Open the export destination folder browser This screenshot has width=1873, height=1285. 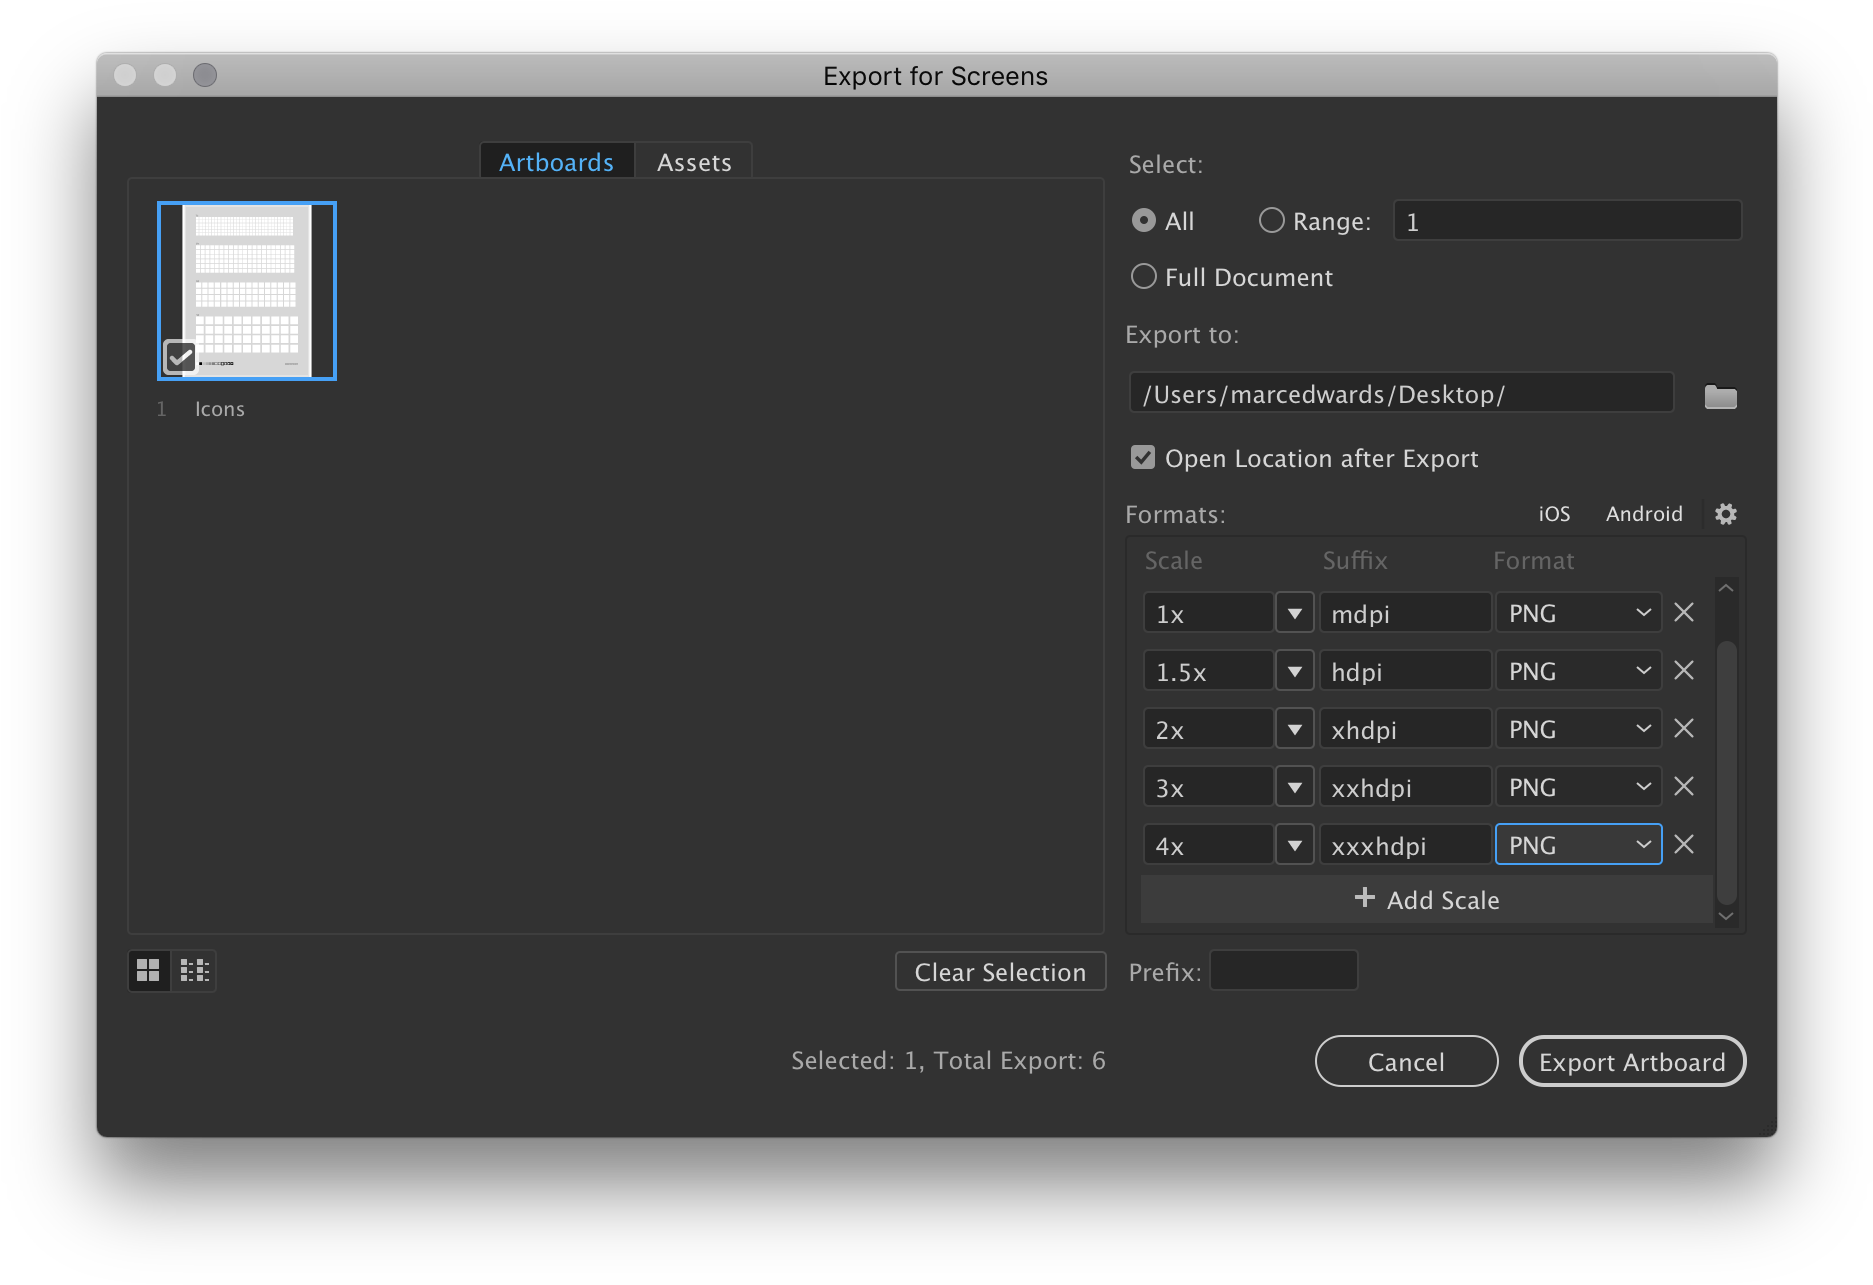[x=1721, y=396]
